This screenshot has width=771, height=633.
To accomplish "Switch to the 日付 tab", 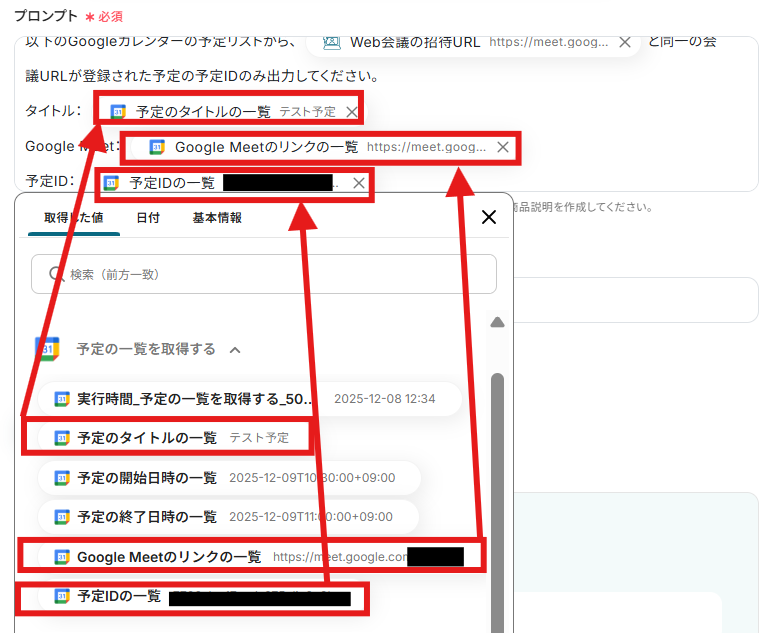I will [148, 218].
